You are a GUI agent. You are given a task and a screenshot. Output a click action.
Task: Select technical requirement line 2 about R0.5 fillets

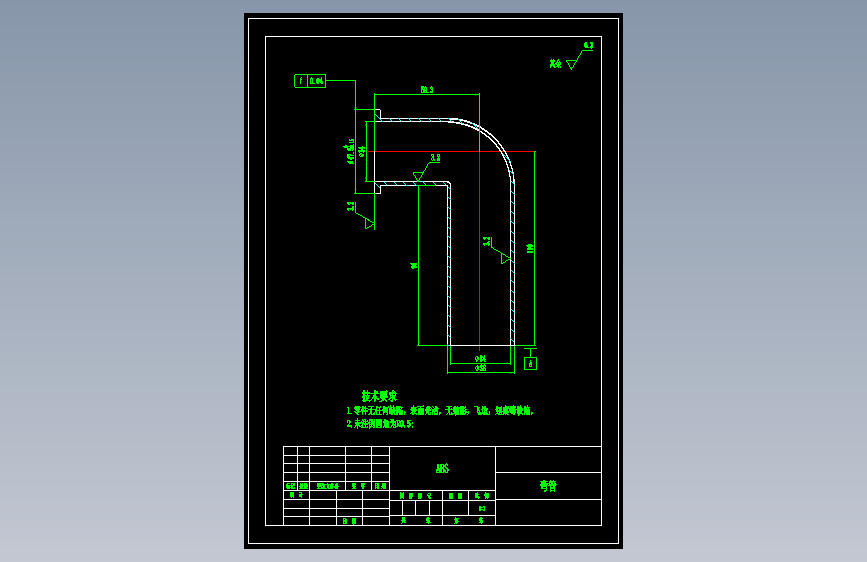pyautogui.click(x=380, y=424)
